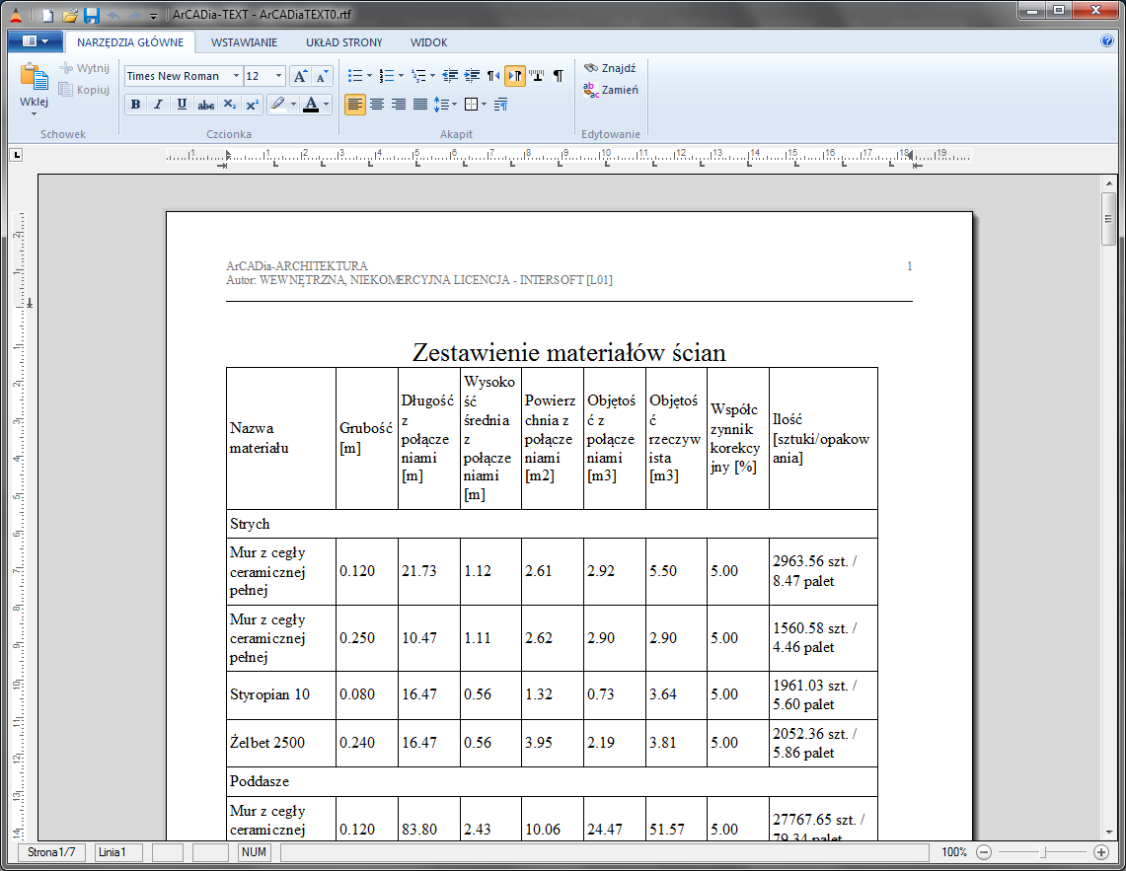Toggle bold formatting

135,105
